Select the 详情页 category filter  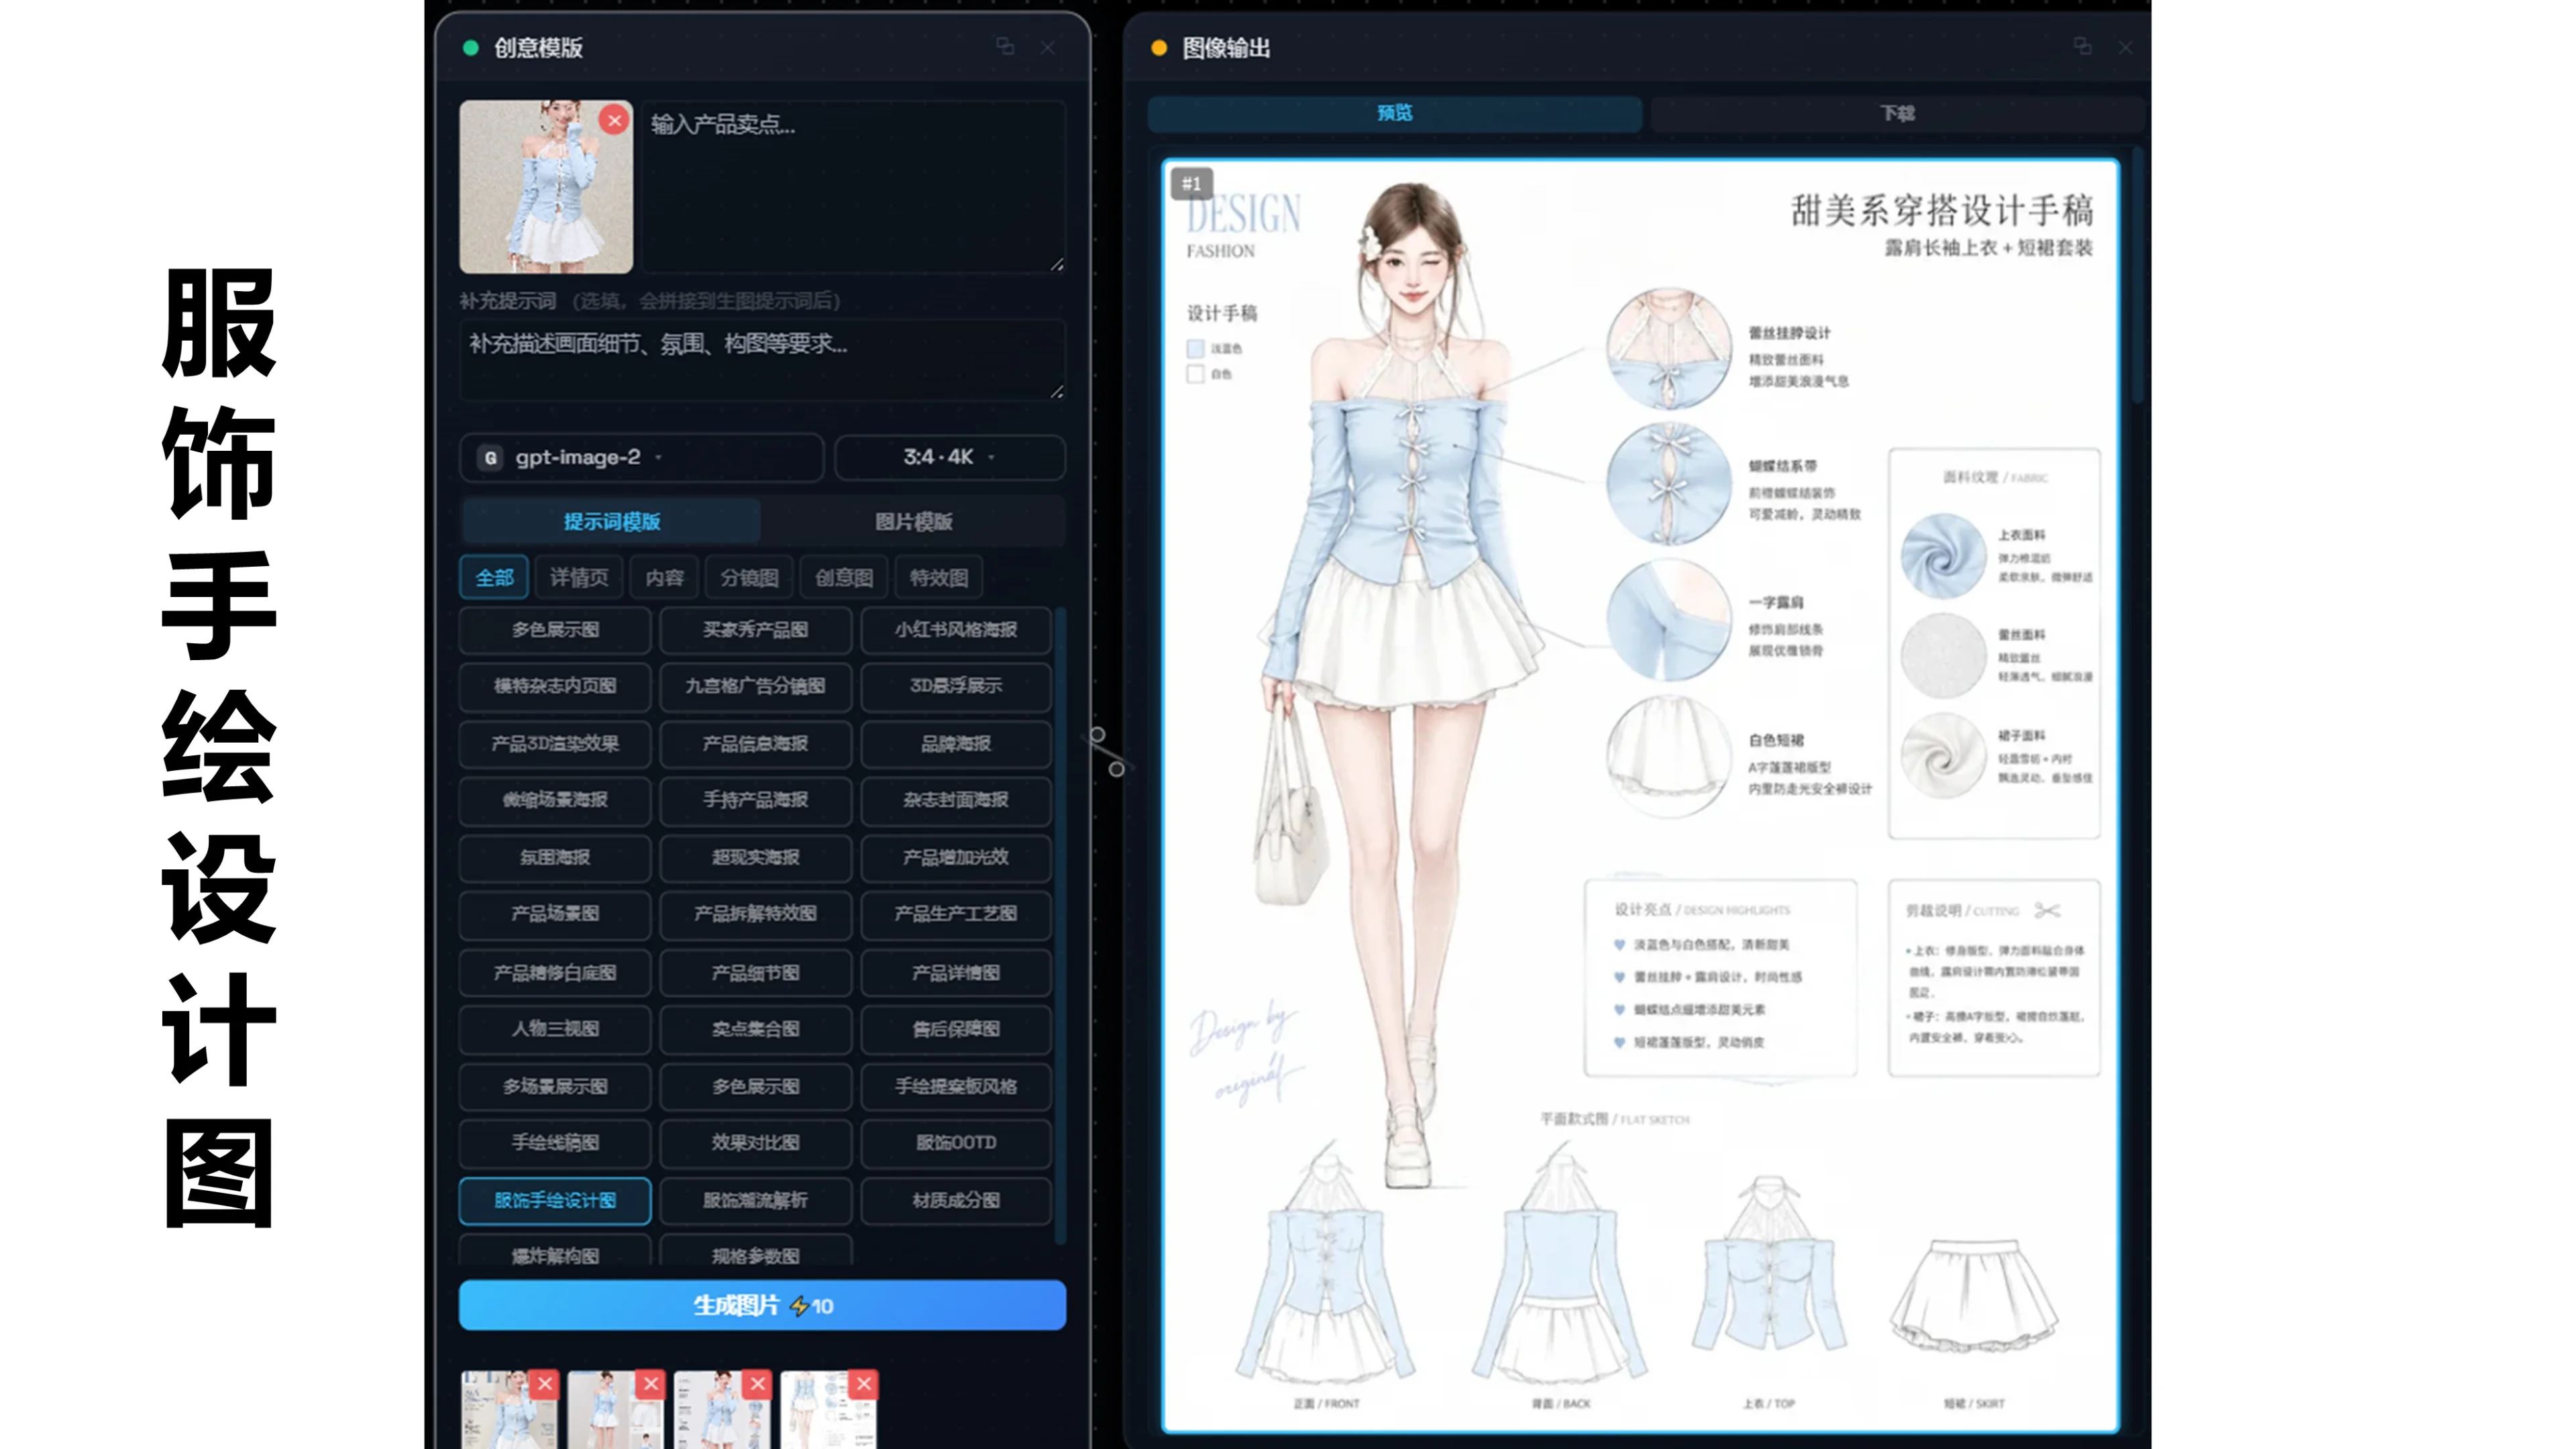coord(579,578)
